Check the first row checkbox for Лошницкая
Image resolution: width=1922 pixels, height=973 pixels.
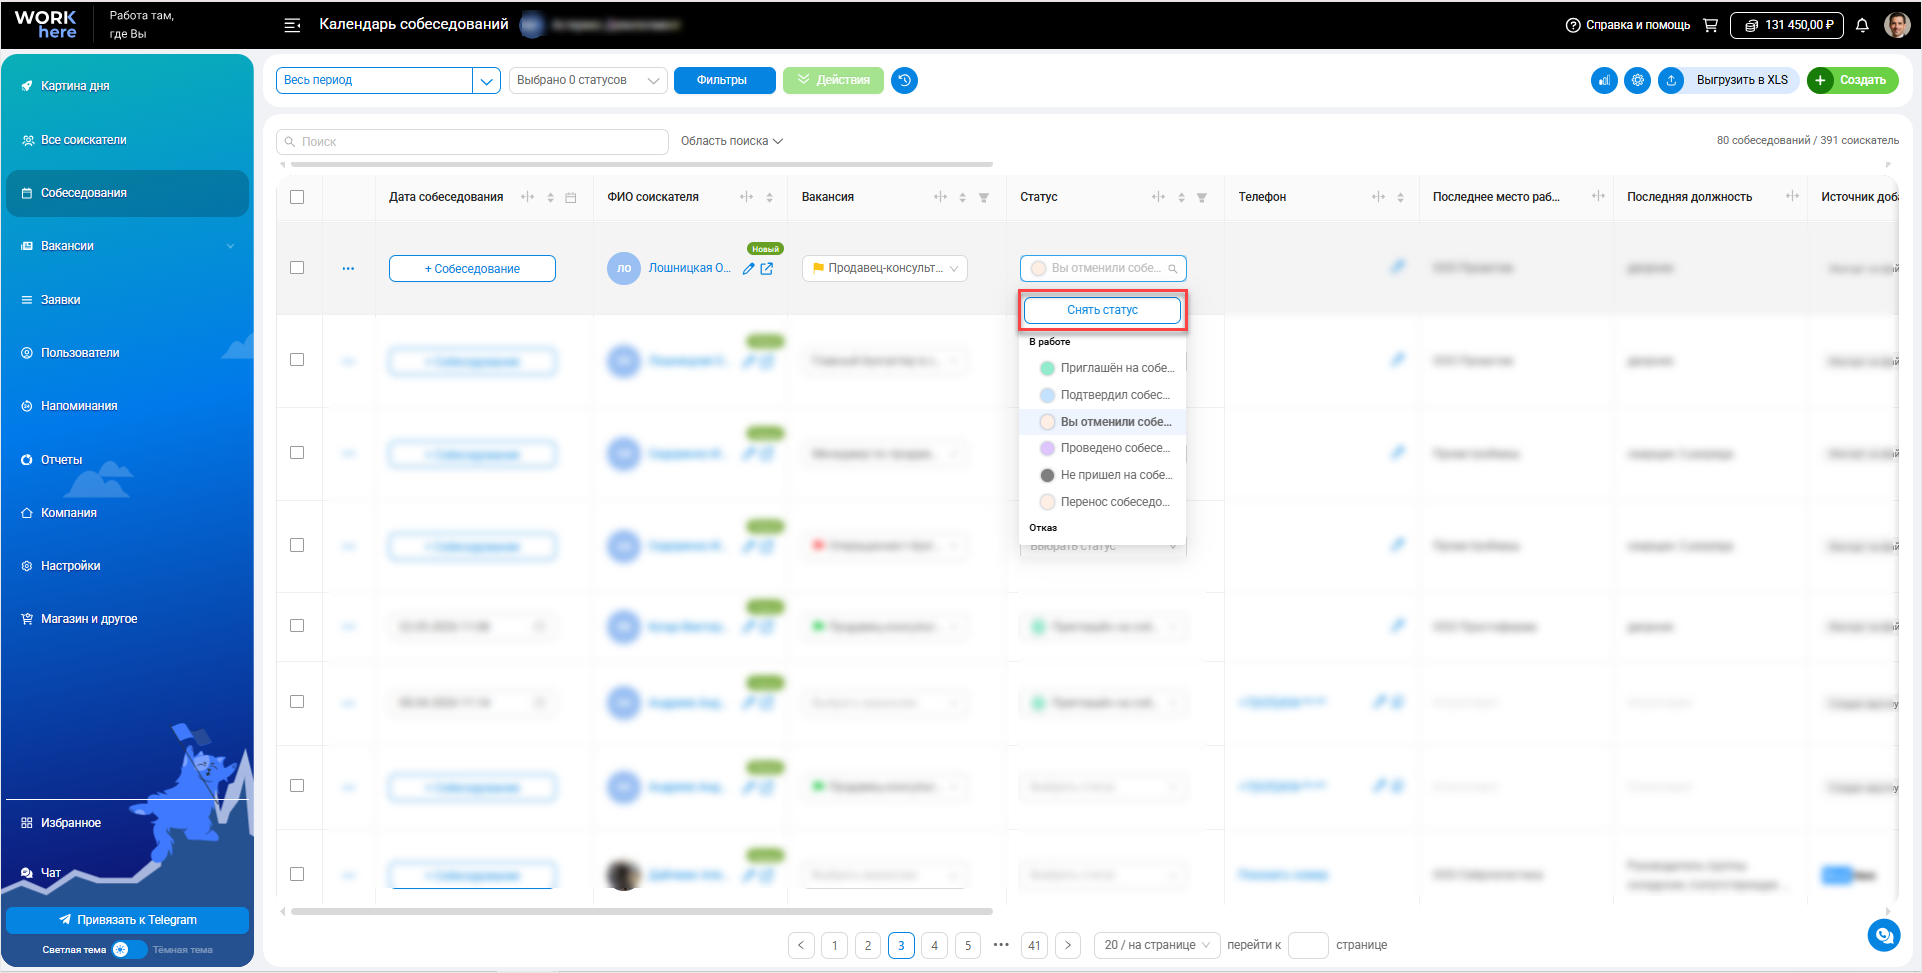click(x=297, y=268)
